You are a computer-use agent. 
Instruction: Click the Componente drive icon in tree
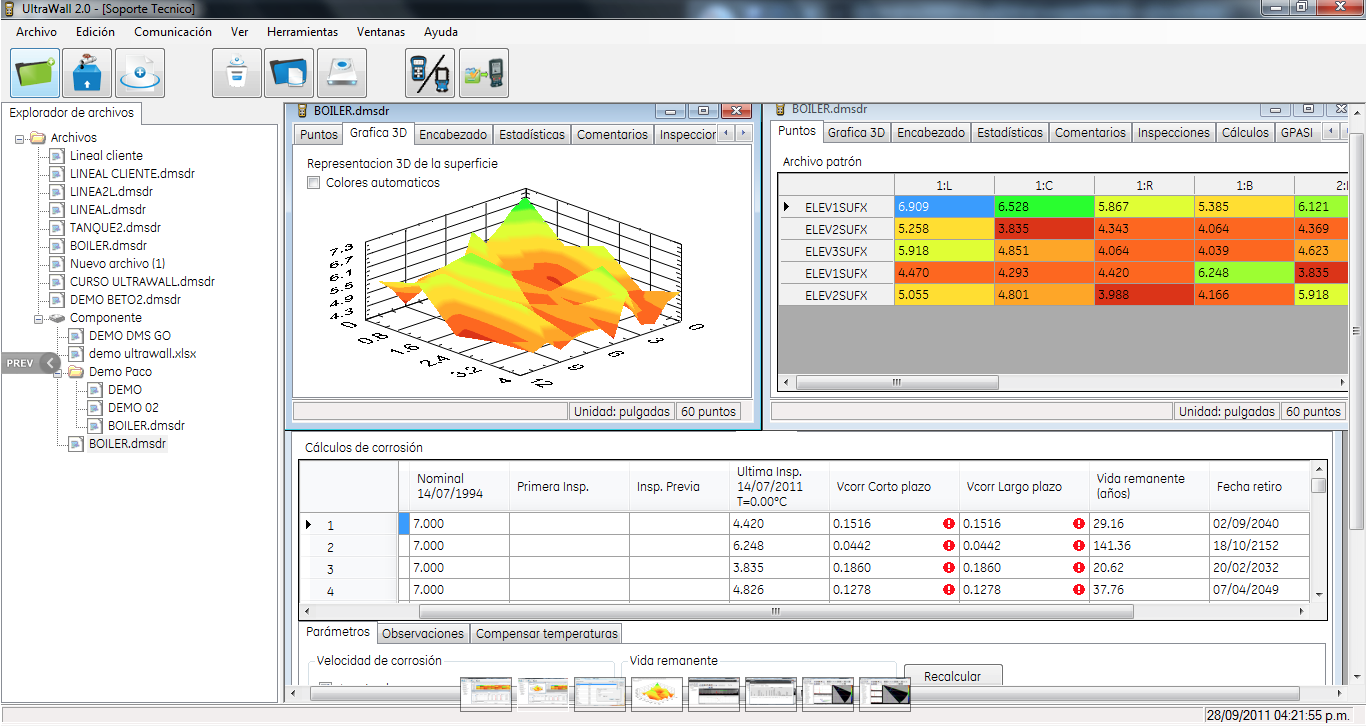57,318
